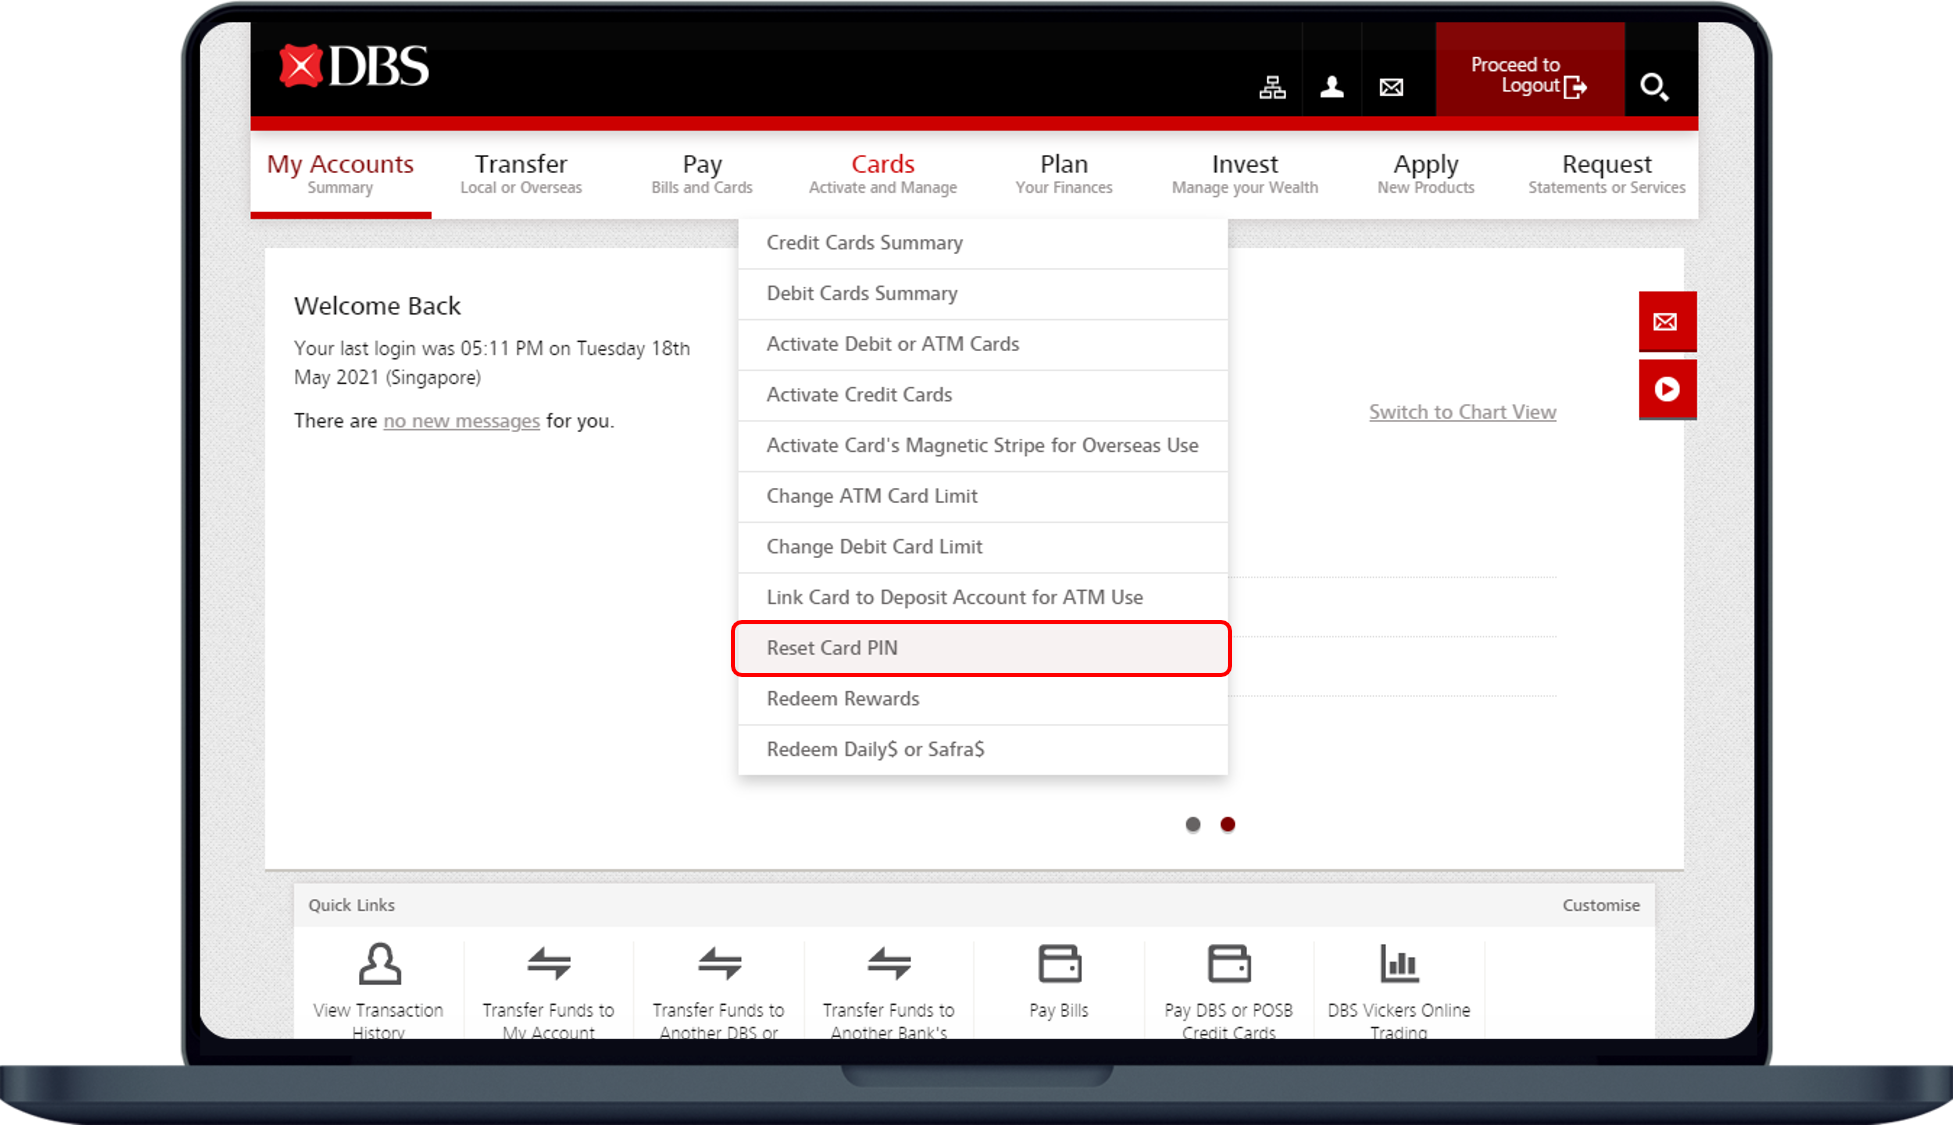Open View Transaction History quick link icon

point(379,965)
